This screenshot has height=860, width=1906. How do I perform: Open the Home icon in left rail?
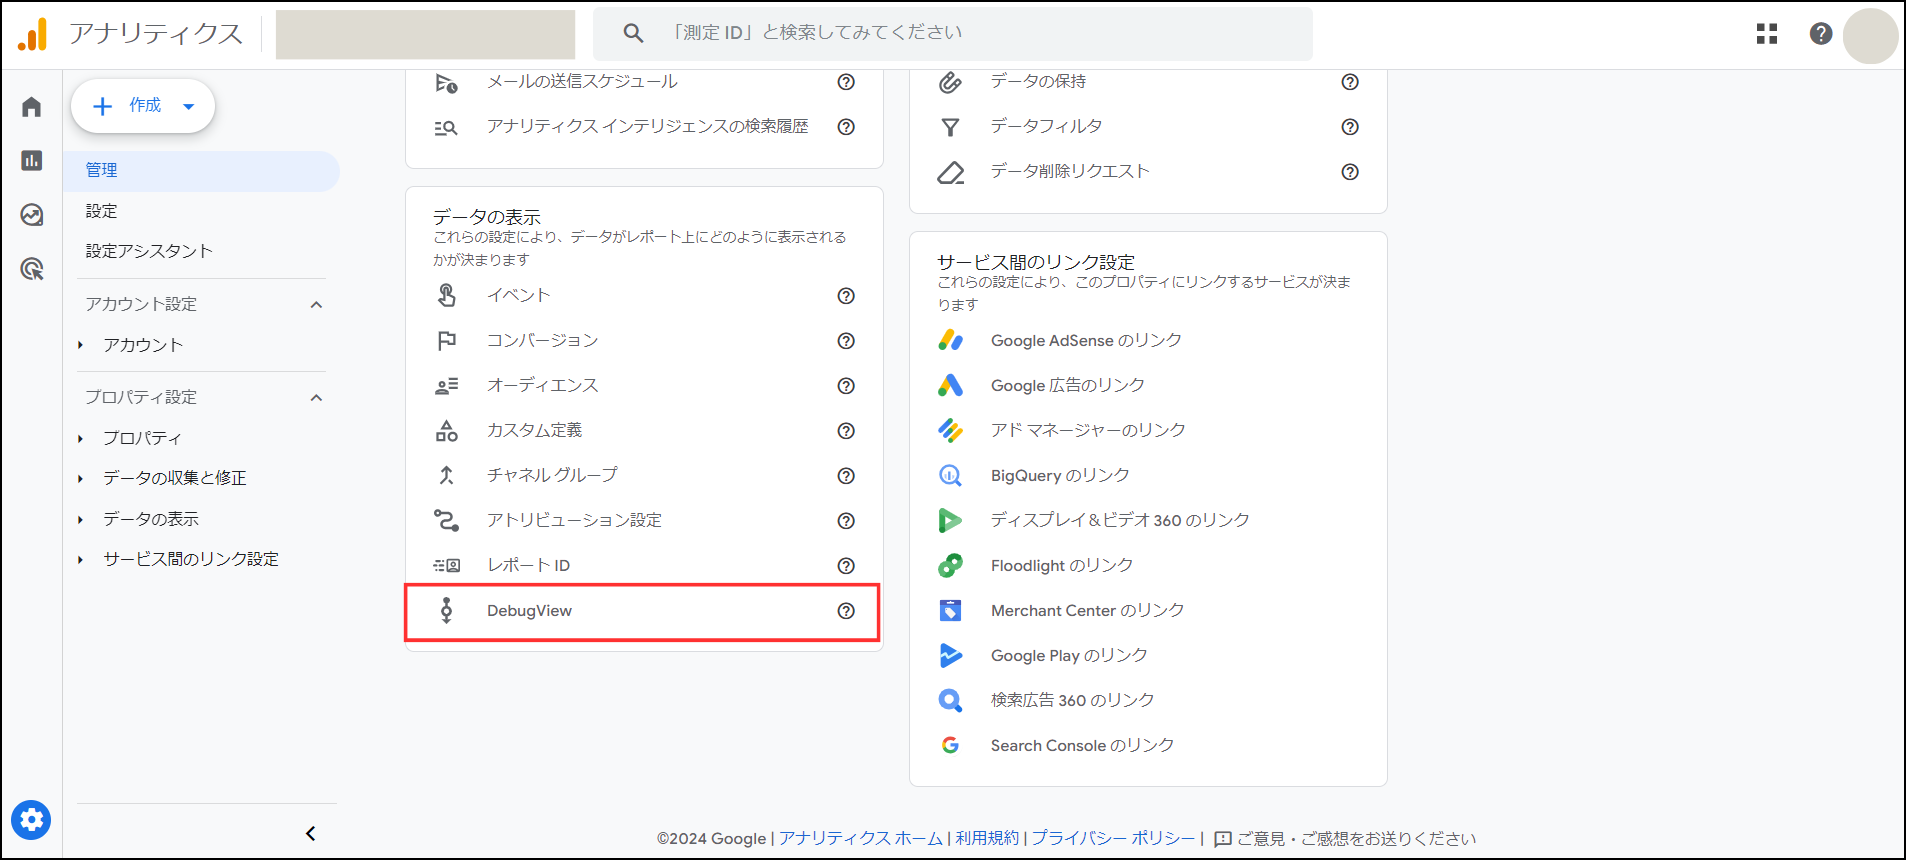[32, 107]
